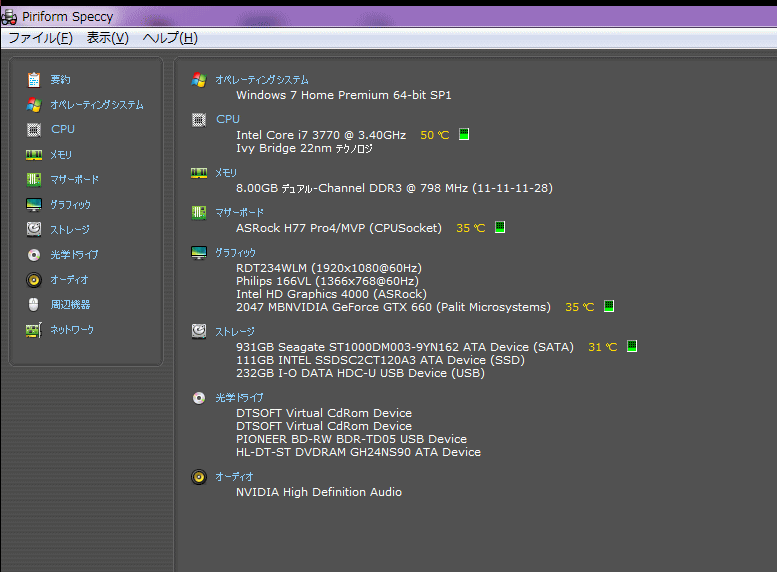Click the 光学ドライブ heading in summary panel
The image size is (777, 572).
point(239,398)
